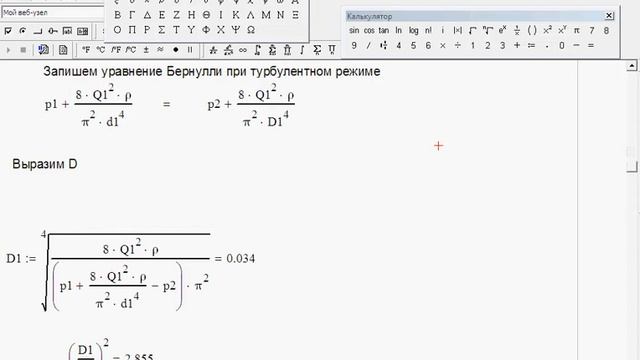The image size is (640, 360).
Task: Insert tan function from Calculator palette
Action: coord(384,30)
